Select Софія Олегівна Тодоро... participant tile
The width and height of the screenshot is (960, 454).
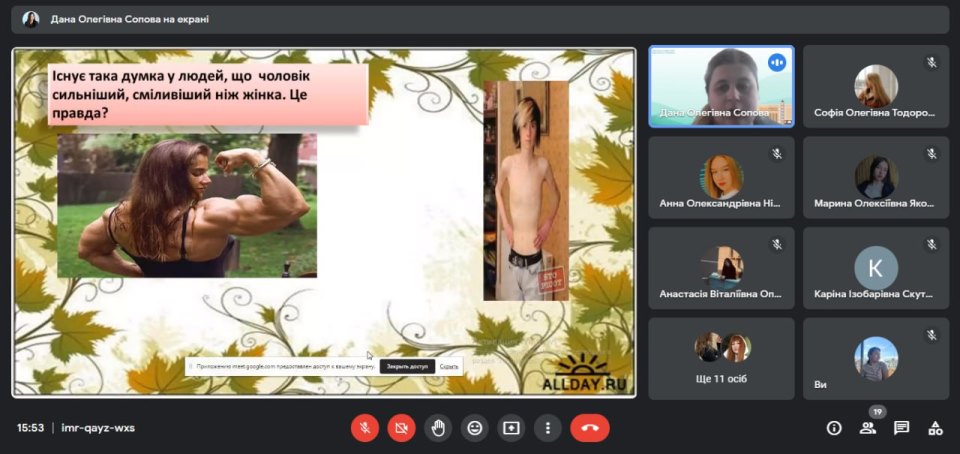coord(876,86)
